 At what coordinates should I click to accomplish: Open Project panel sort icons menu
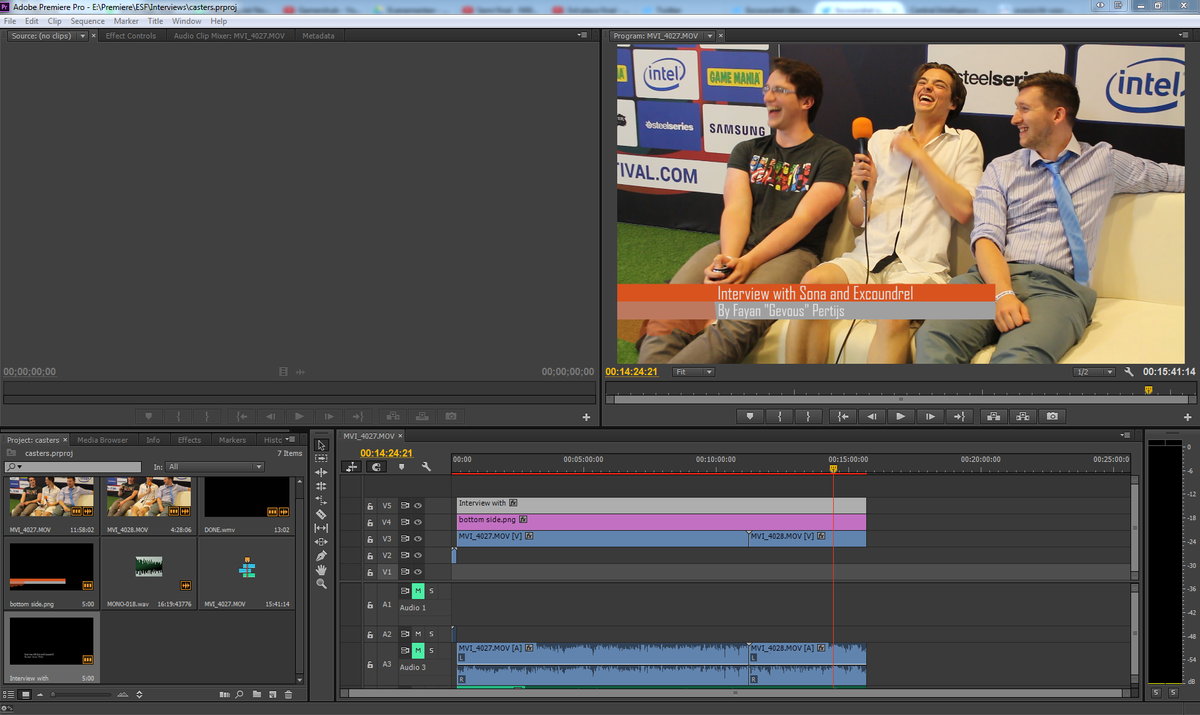pos(139,694)
